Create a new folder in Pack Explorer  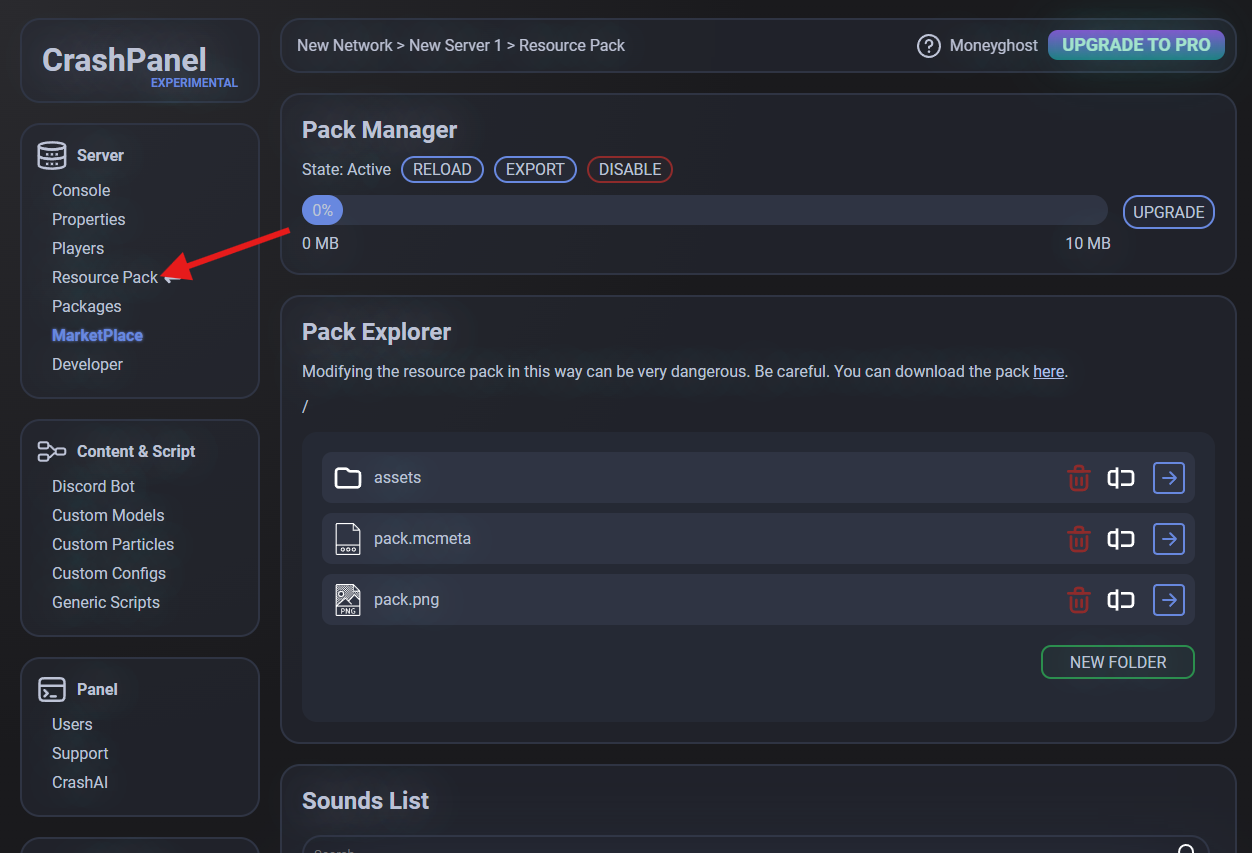1117,662
